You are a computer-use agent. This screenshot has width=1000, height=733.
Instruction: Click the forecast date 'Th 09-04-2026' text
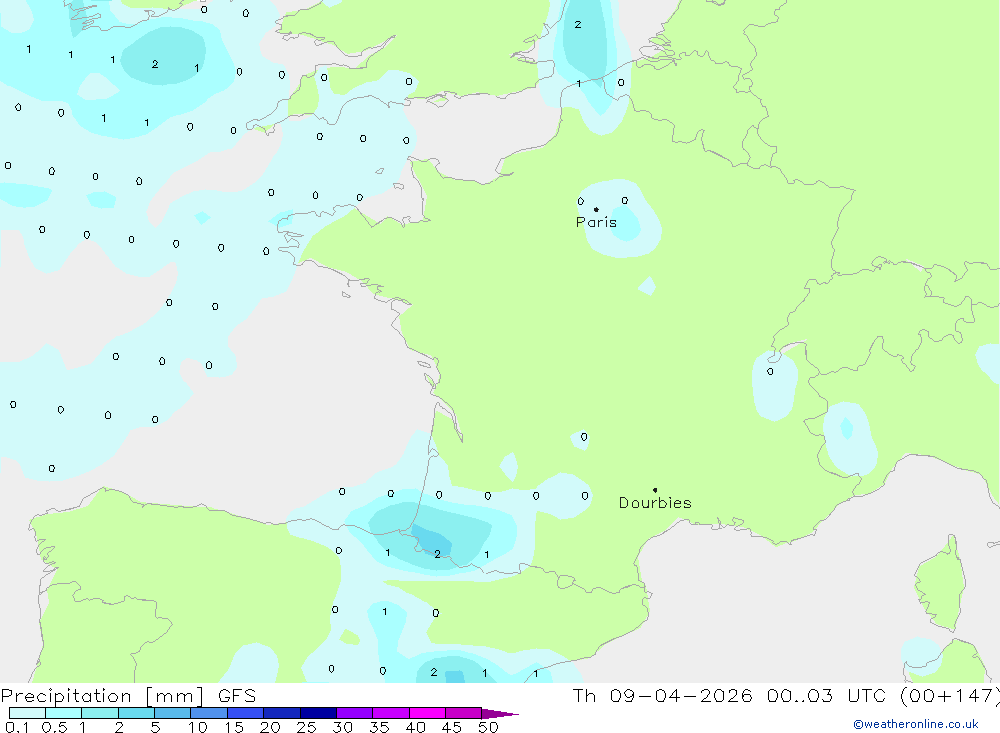click(662, 695)
